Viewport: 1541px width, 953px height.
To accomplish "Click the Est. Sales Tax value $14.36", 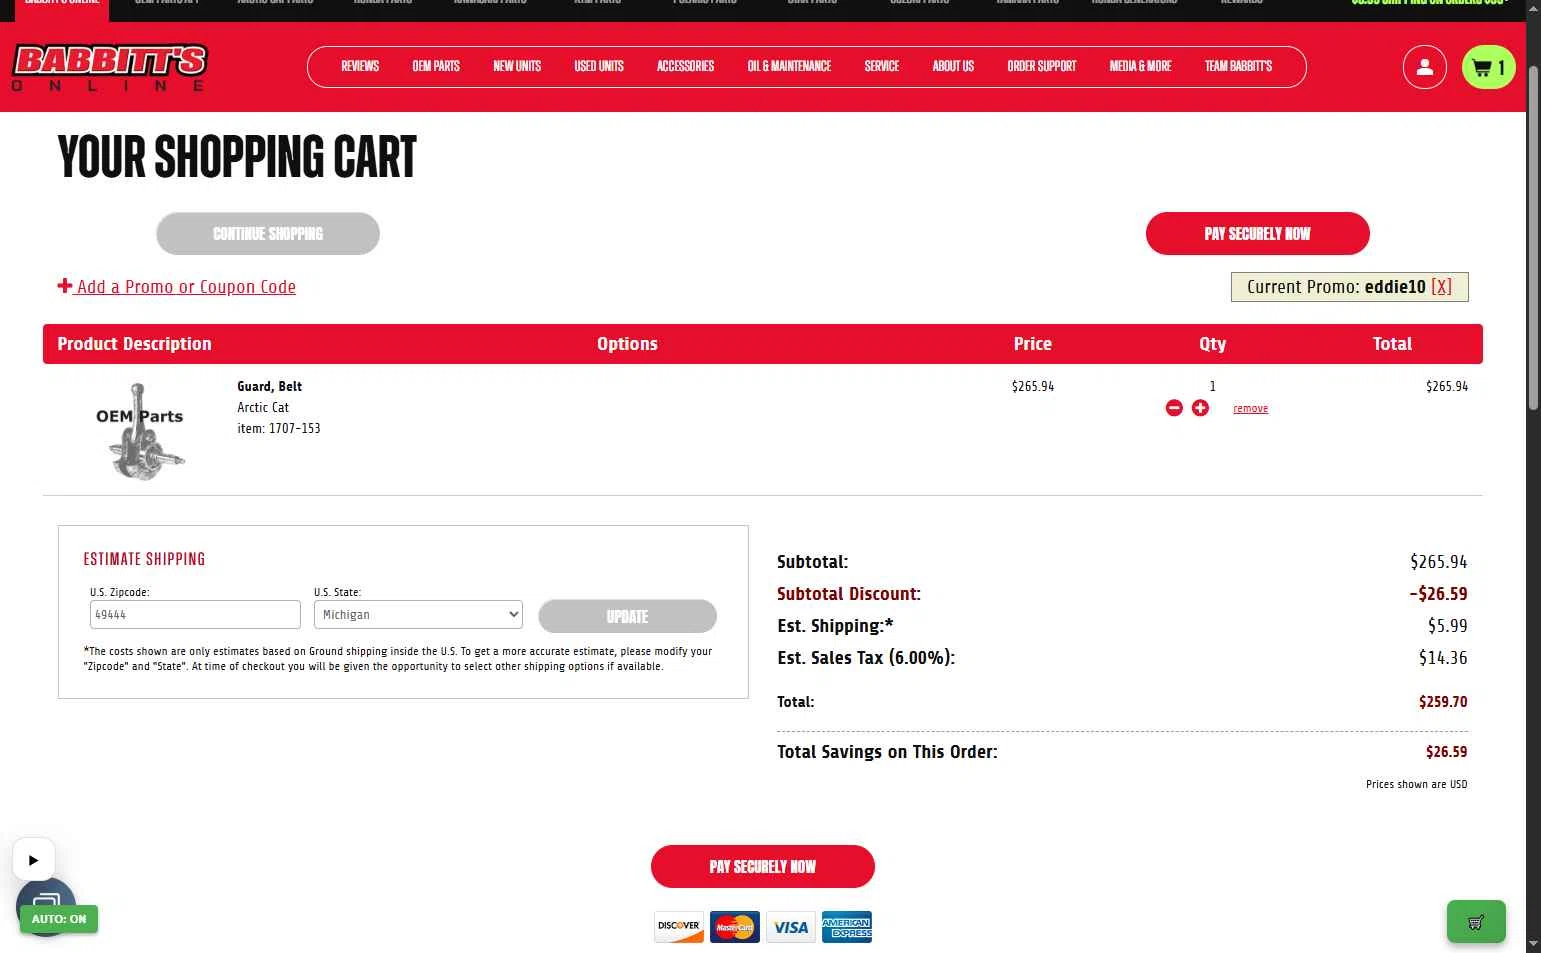I will (x=1443, y=658).
